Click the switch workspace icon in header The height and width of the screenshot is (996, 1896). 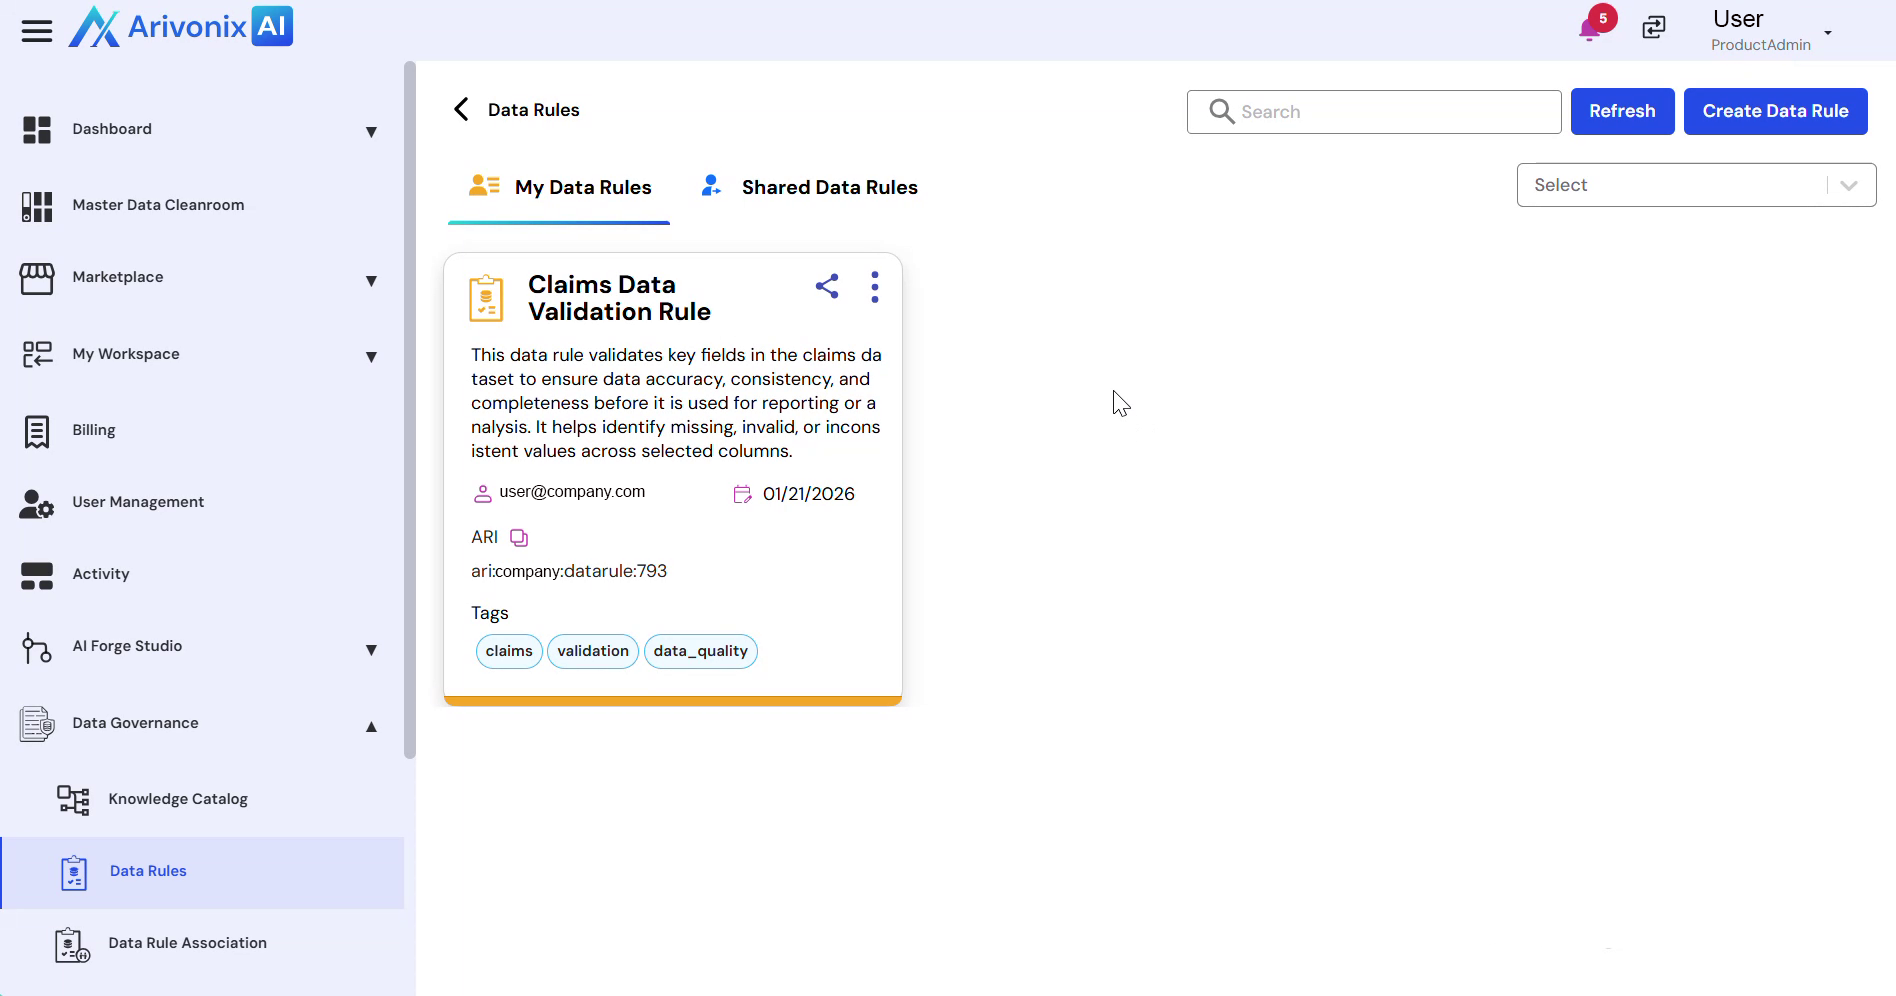pos(1654,28)
